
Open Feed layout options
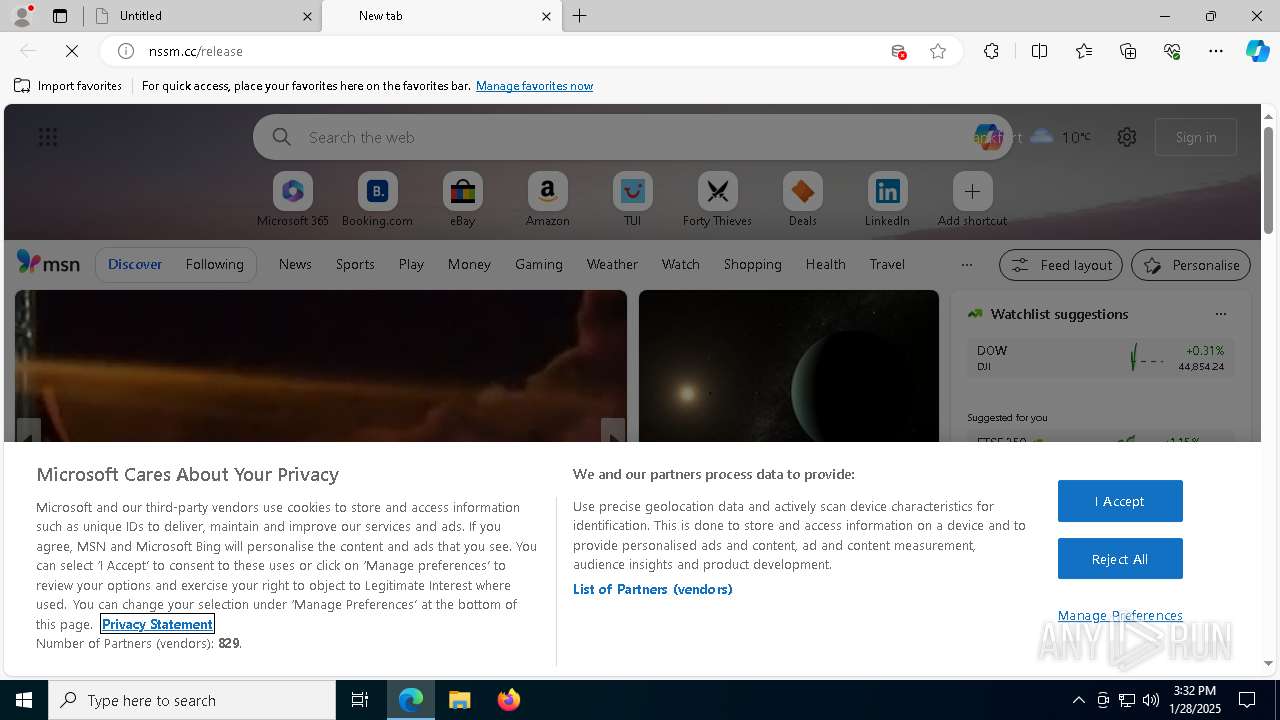click(x=1061, y=265)
